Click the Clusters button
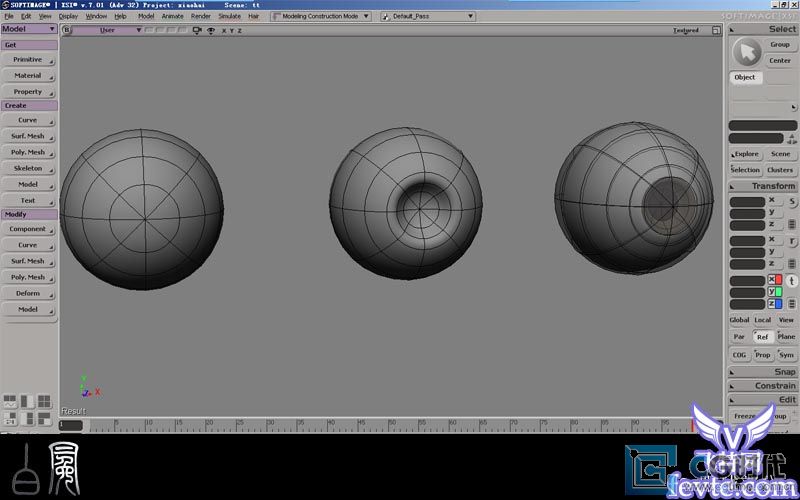Viewport: 800px width, 500px height. pyautogui.click(x=780, y=170)
